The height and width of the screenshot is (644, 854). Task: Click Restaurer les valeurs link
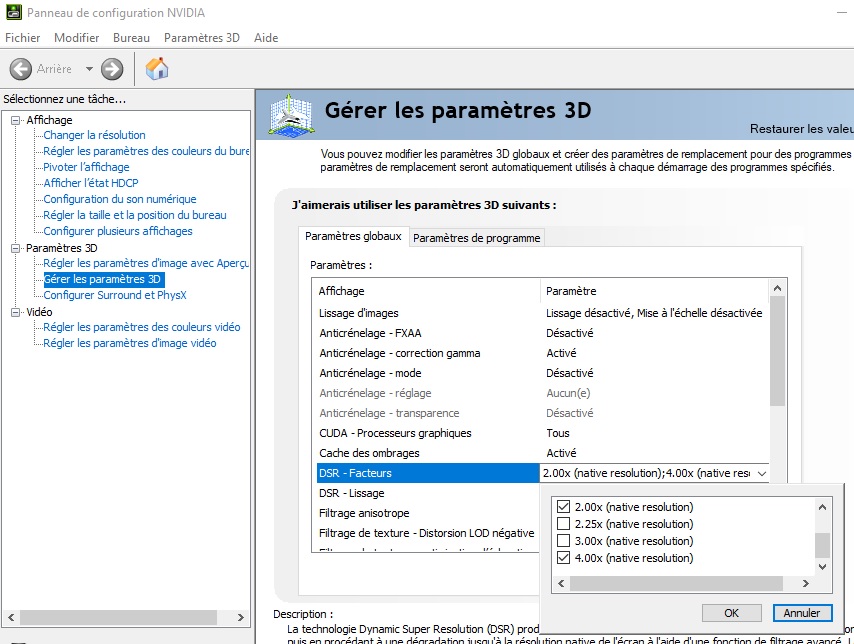[802, 129]
